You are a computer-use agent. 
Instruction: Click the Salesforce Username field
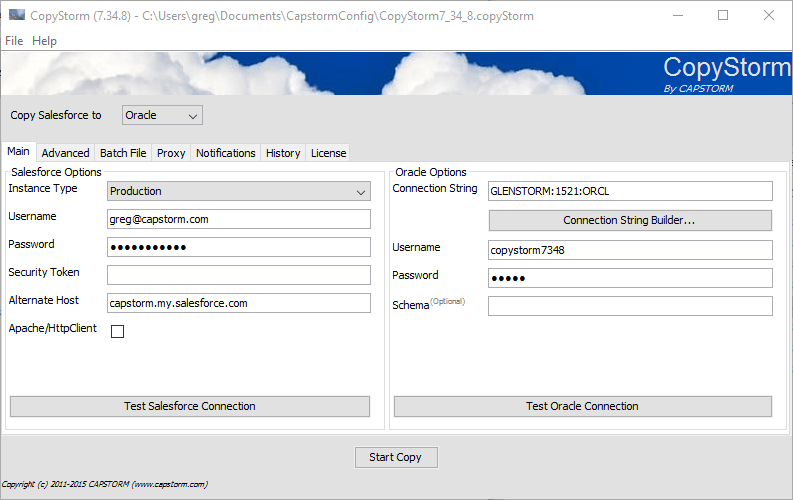(x=239, y=219)
